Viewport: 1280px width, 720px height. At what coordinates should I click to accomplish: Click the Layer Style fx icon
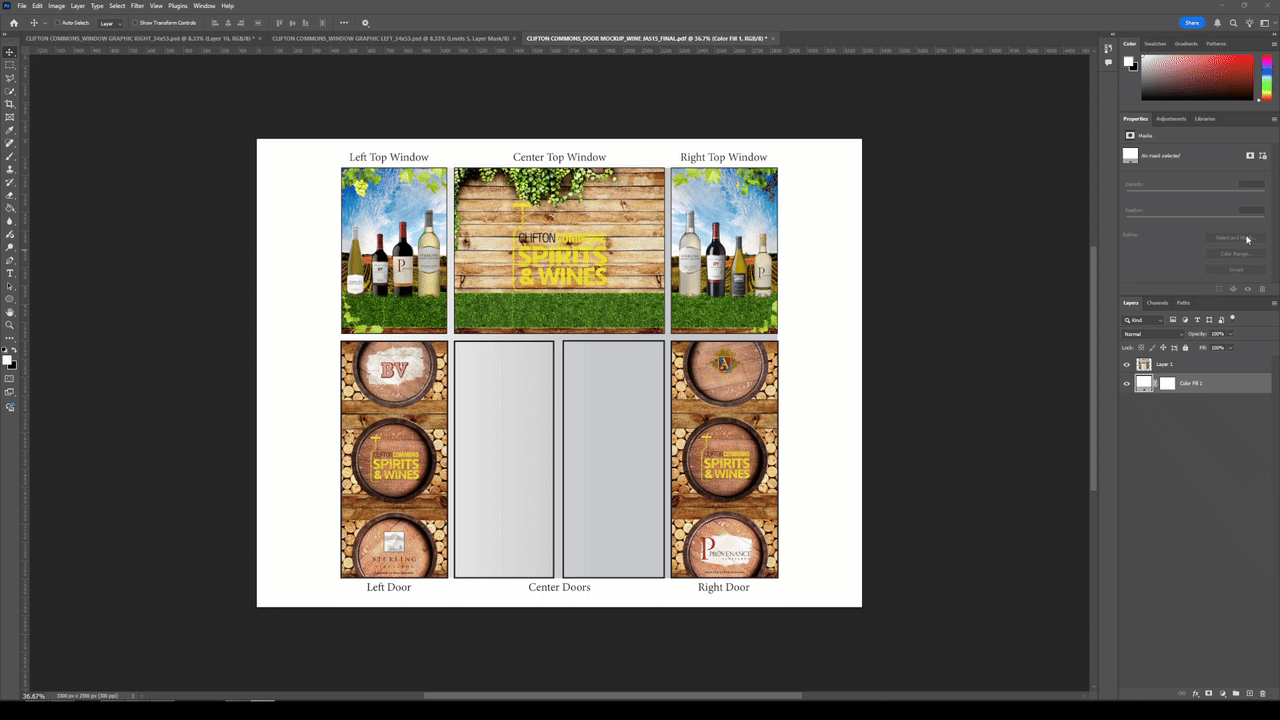(x=1195, y=693)
